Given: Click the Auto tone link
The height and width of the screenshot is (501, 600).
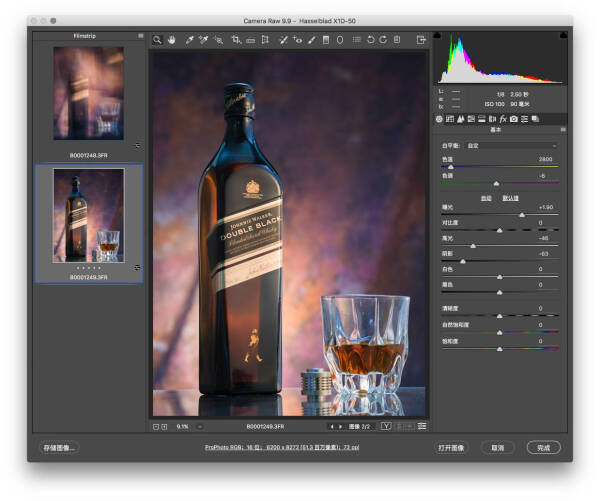Looking at the screenshot, I should tap(486, 198).
